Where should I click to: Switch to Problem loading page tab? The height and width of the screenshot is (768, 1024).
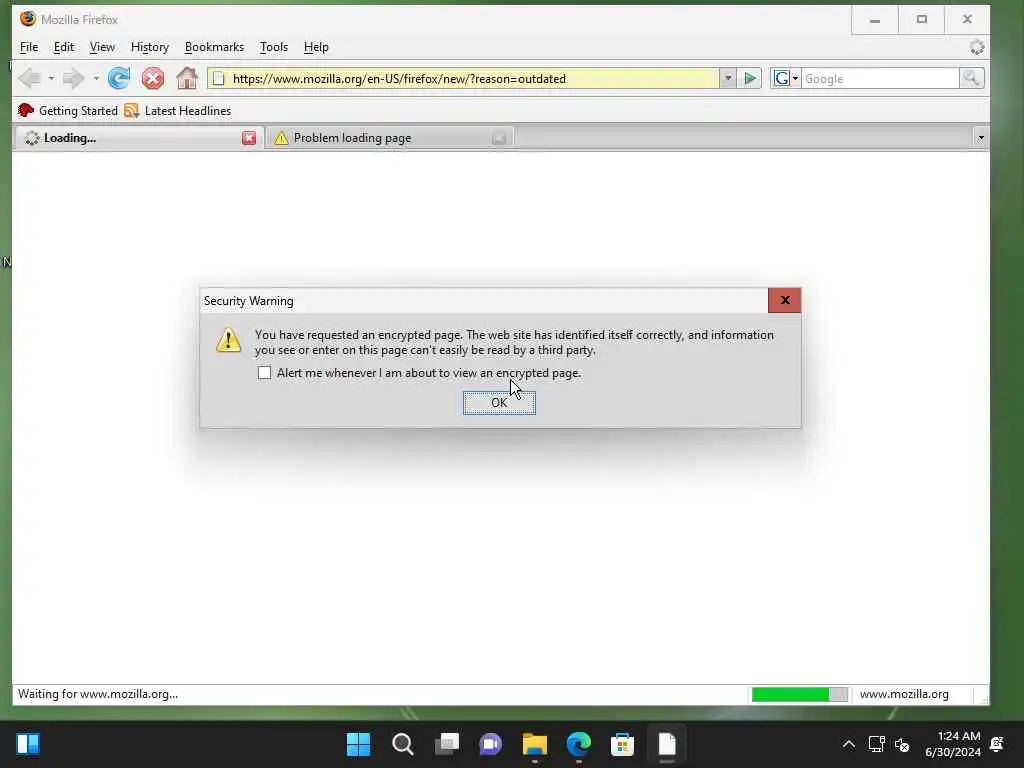(389, 138)
